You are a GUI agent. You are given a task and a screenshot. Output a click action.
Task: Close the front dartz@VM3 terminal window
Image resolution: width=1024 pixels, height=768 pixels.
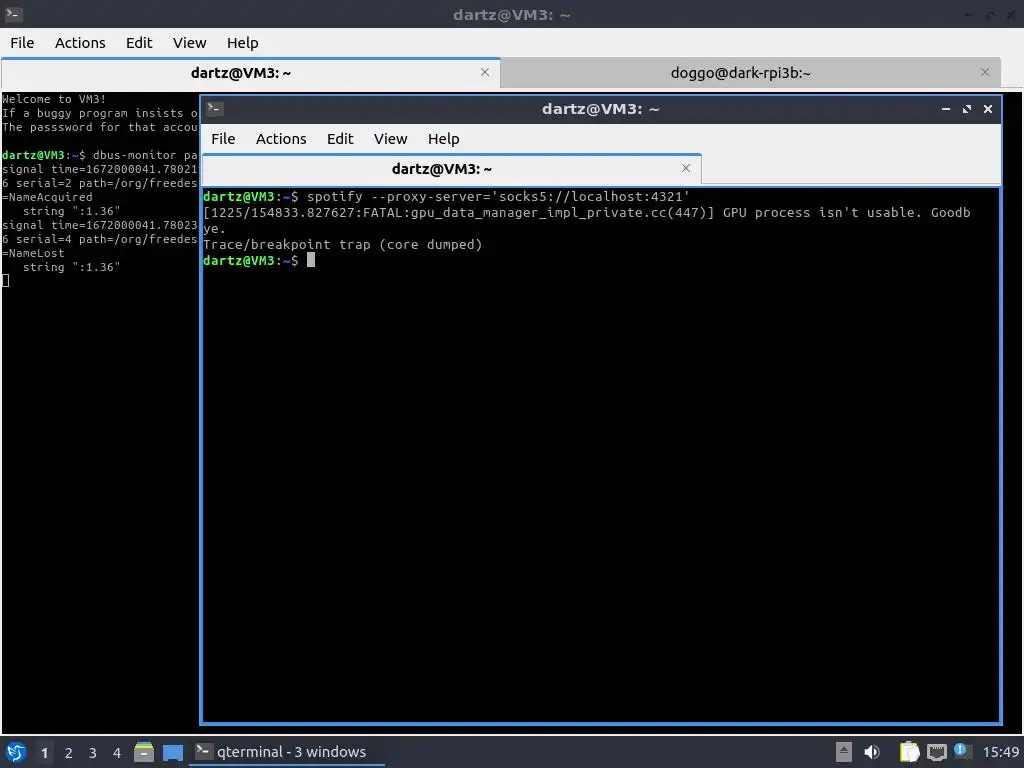click(987, 109)
